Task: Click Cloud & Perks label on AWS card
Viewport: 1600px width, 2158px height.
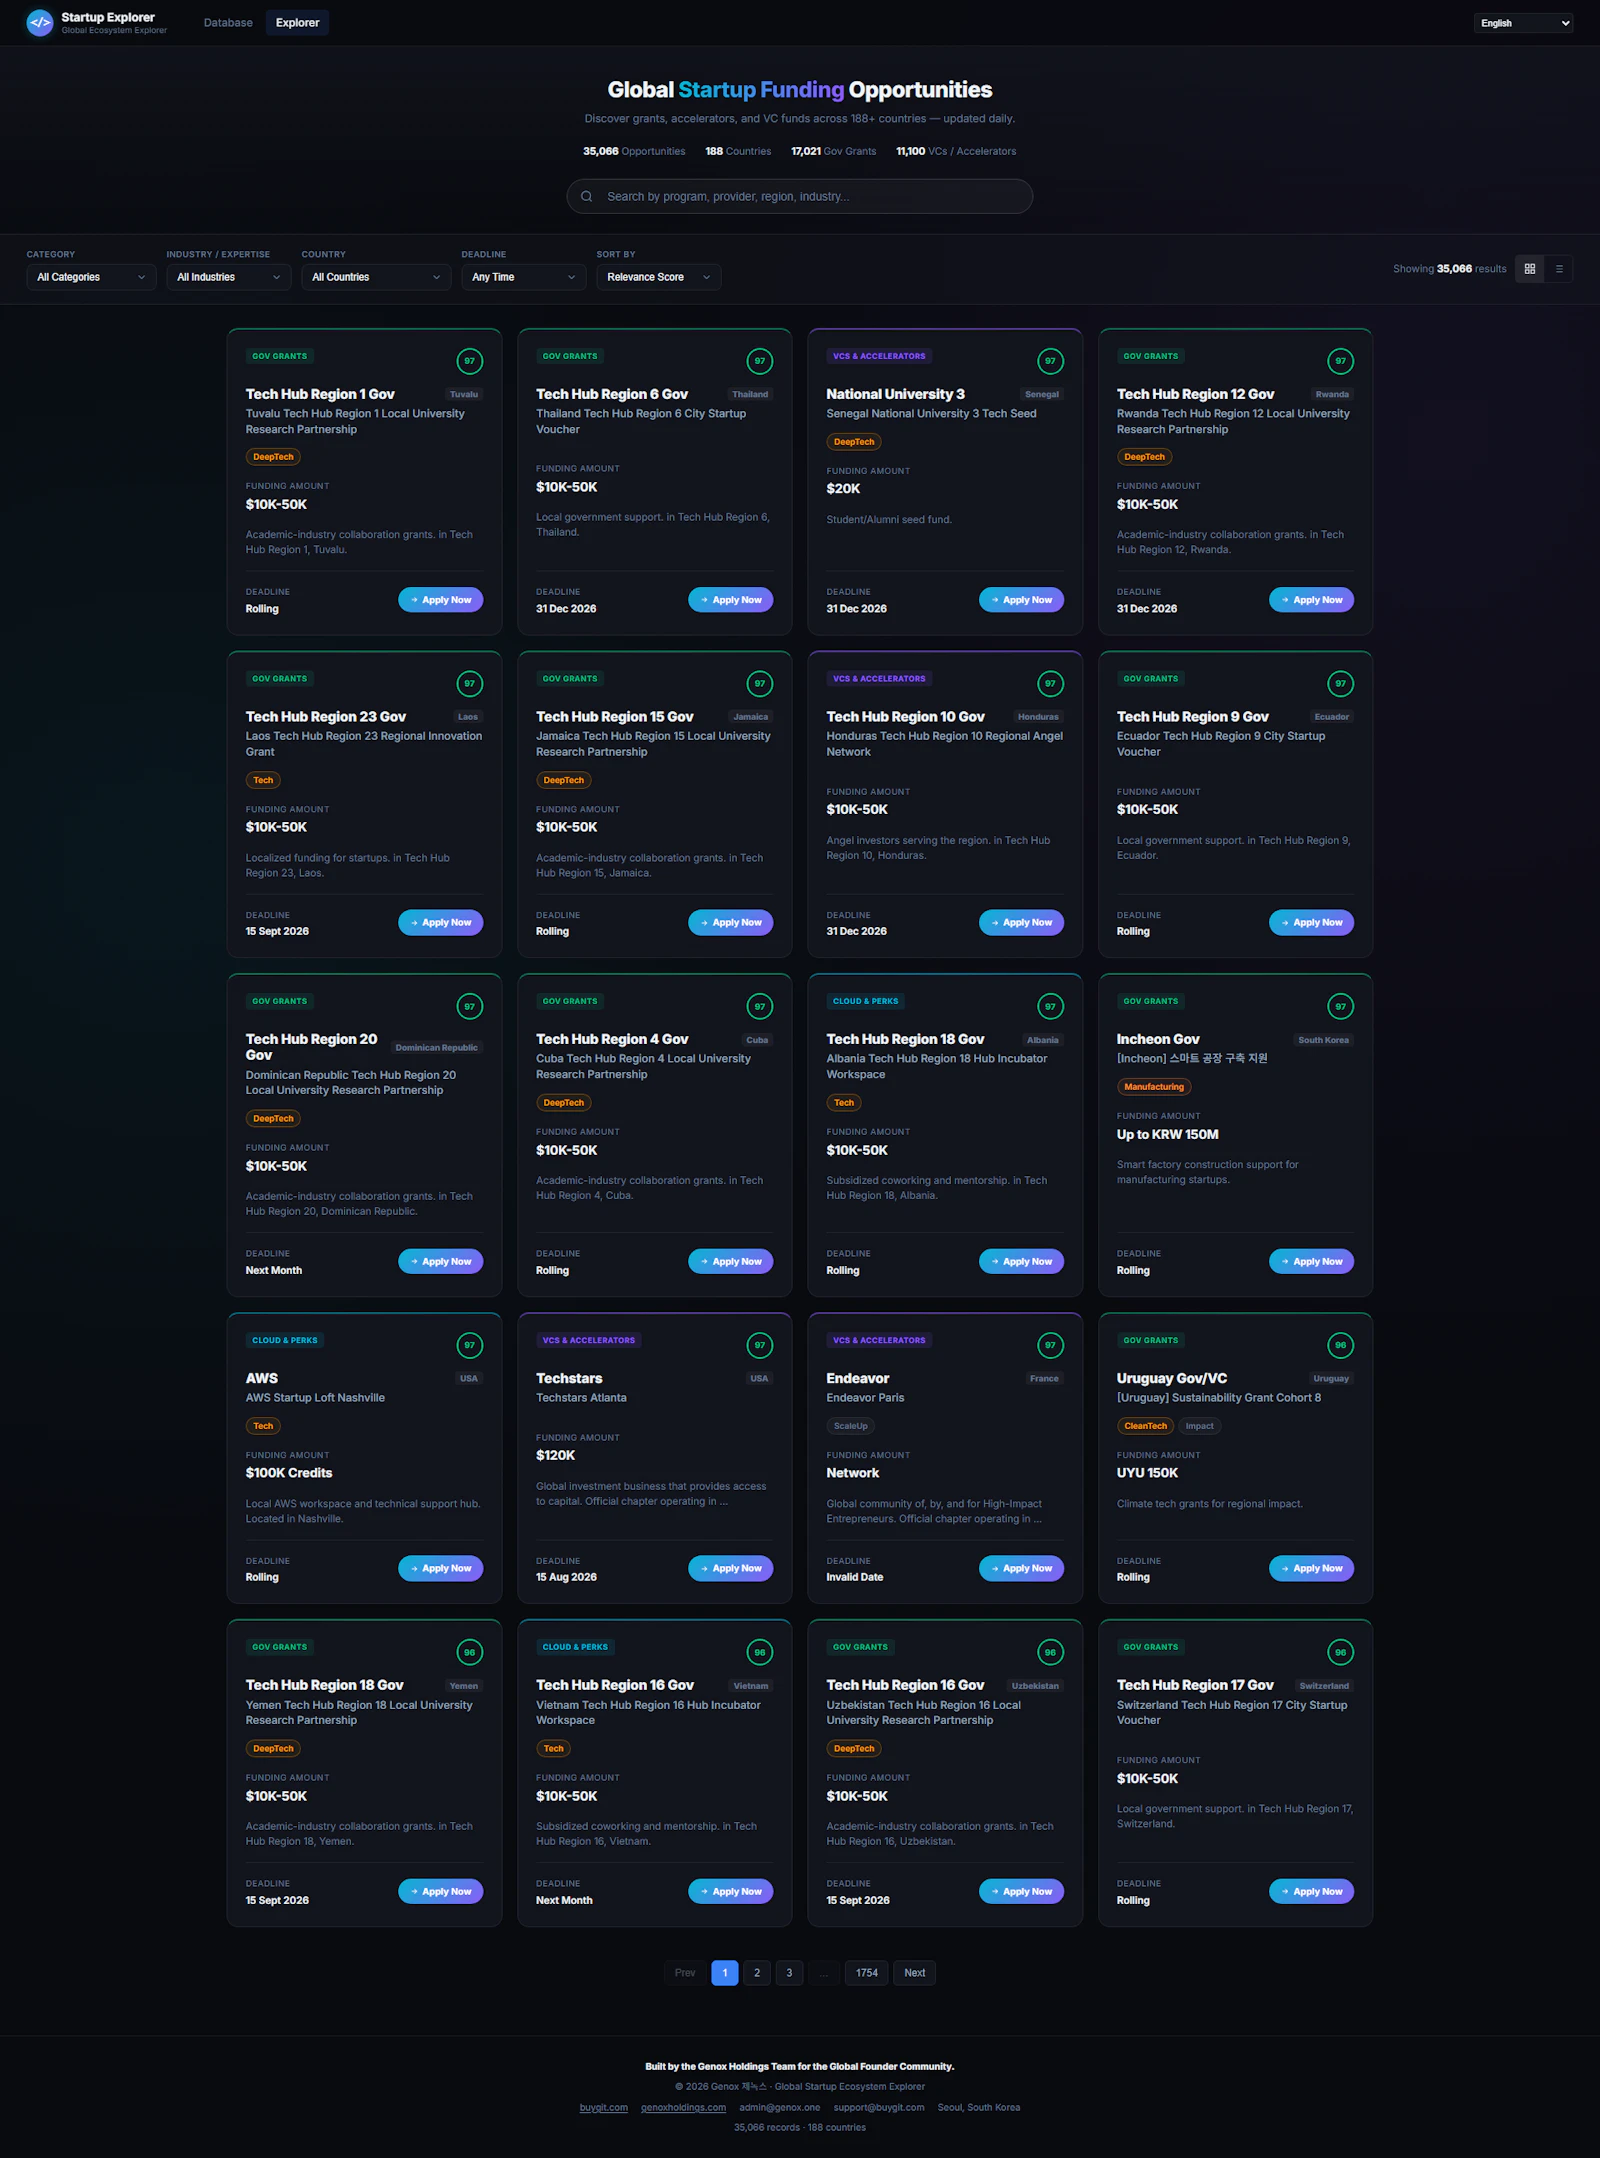Action: [285, 1340]
